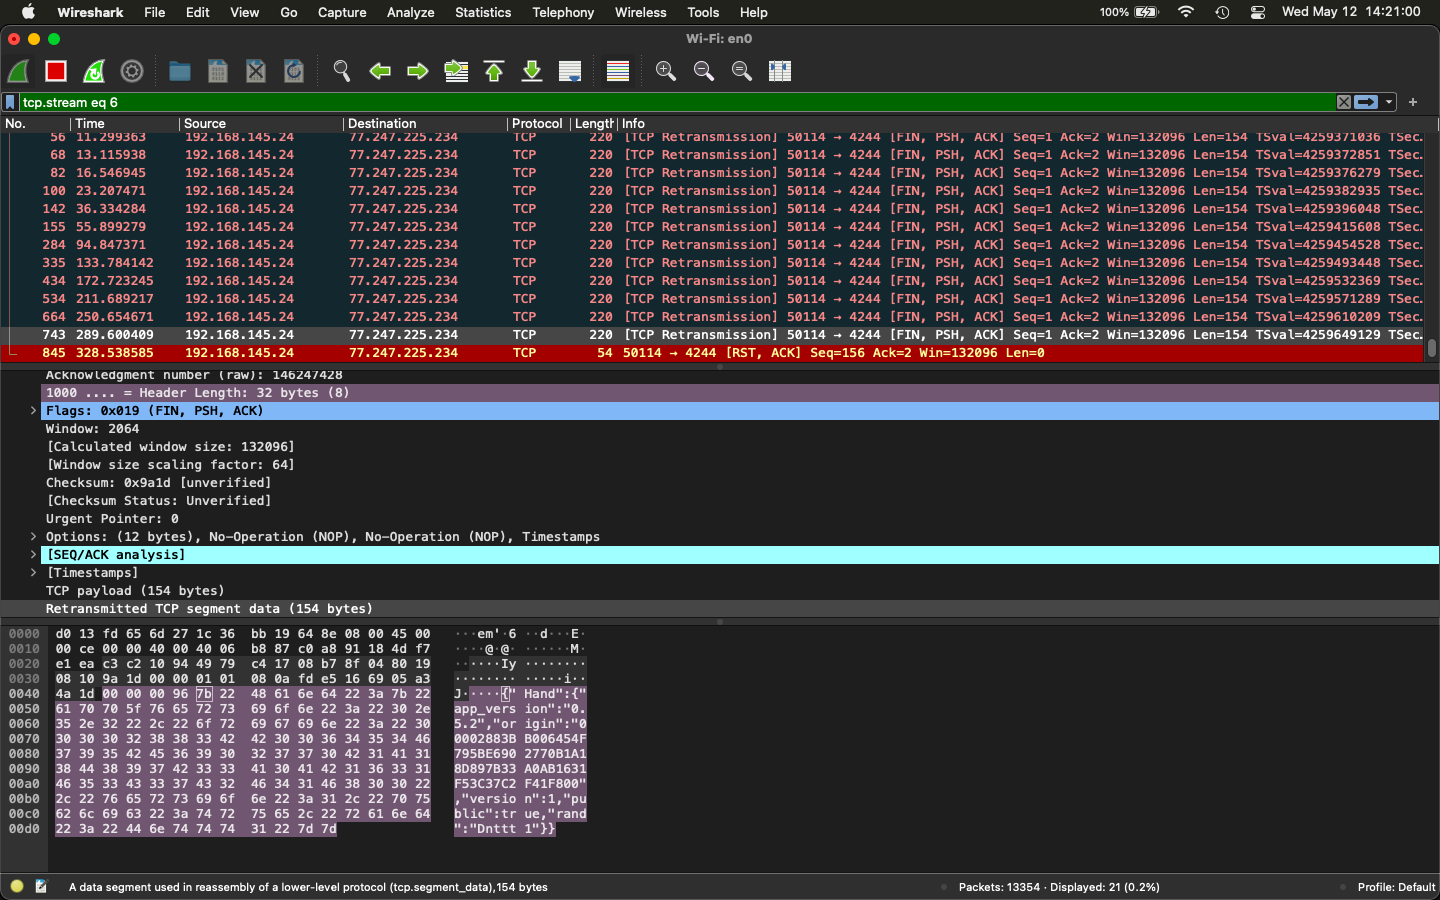Open the Telephony menu
This screenshot has width=1440, height=900.
point(562,12)
